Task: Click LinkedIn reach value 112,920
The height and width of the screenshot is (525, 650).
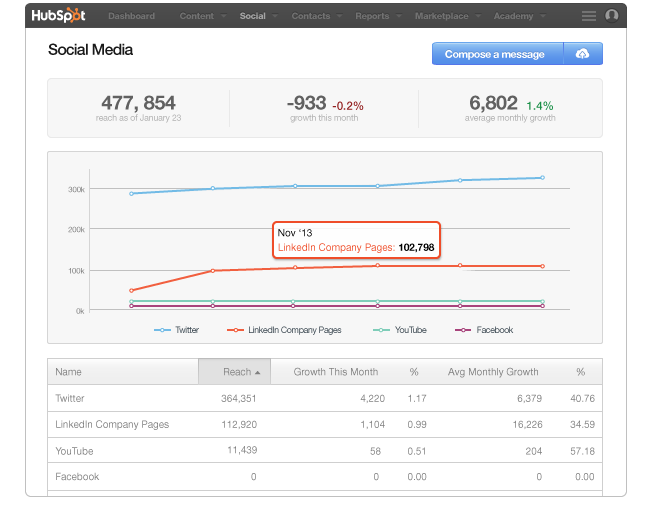Action: [239, 425]
